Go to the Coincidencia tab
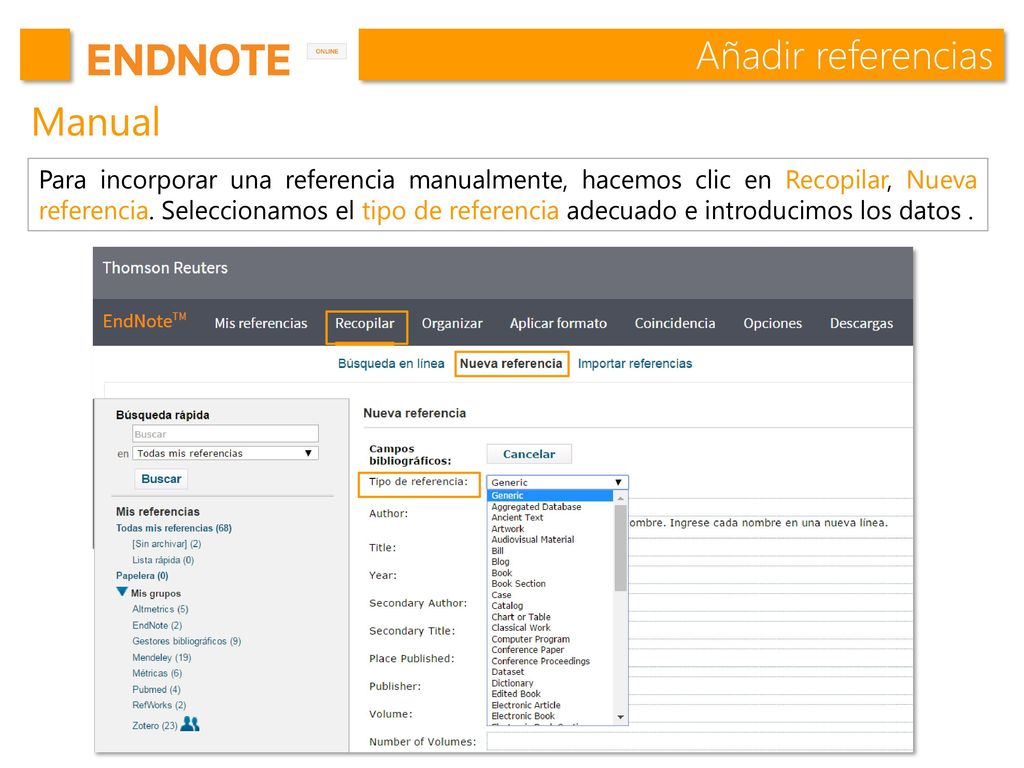Image resolution: width=1024 pixels, height=768 pixels. [x=675, y=323]
